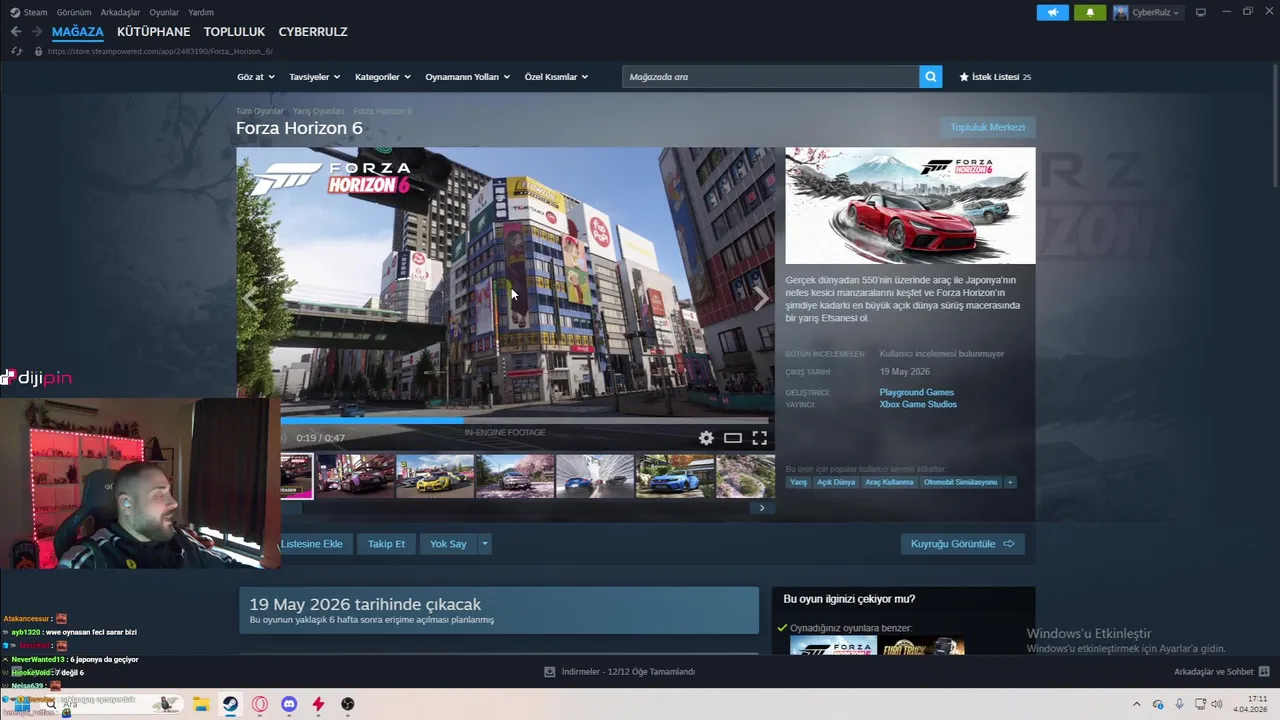Open the dropdown arrow beside Yok Say

[x=485, y=544]
